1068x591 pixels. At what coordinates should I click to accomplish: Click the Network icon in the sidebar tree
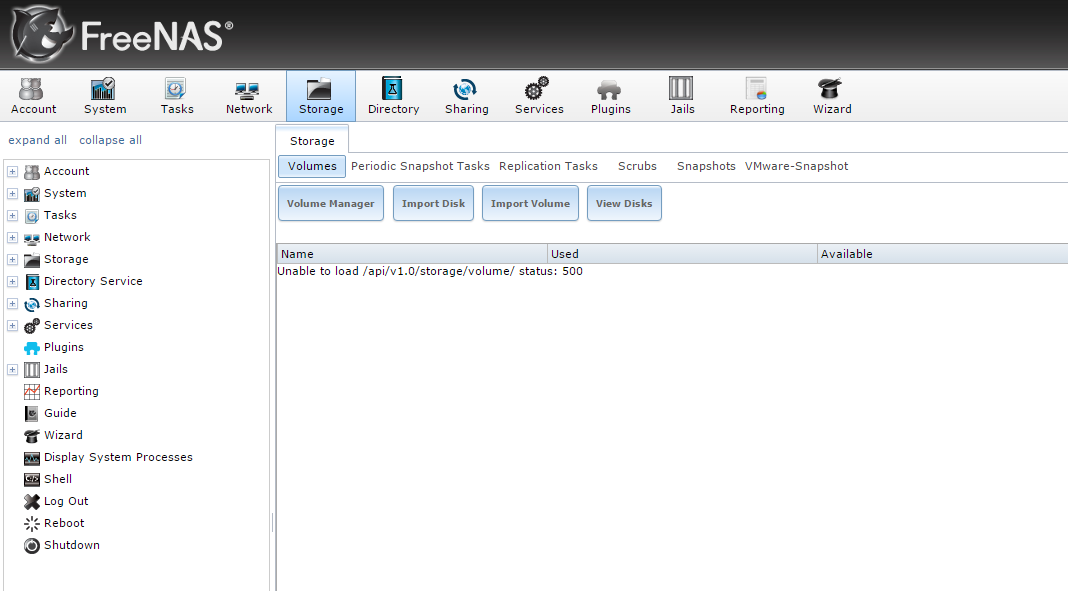(x=32, y=238)
